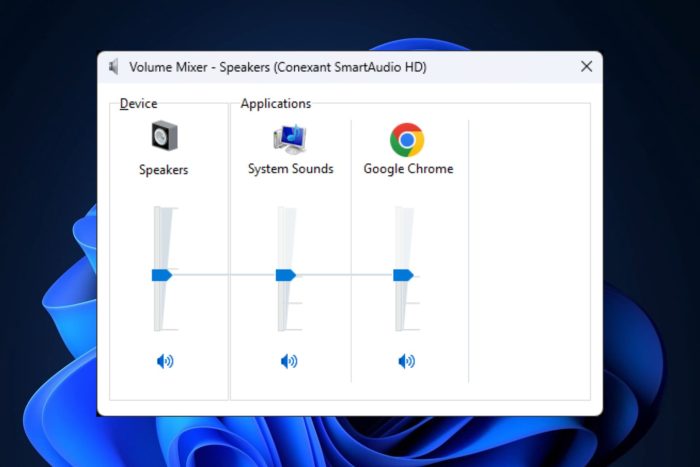The width and height of the screenshot is (700, 467).
Task: Click the System Sounds volume slider handle
Action: pyautogui.click(x=286, y=275)
